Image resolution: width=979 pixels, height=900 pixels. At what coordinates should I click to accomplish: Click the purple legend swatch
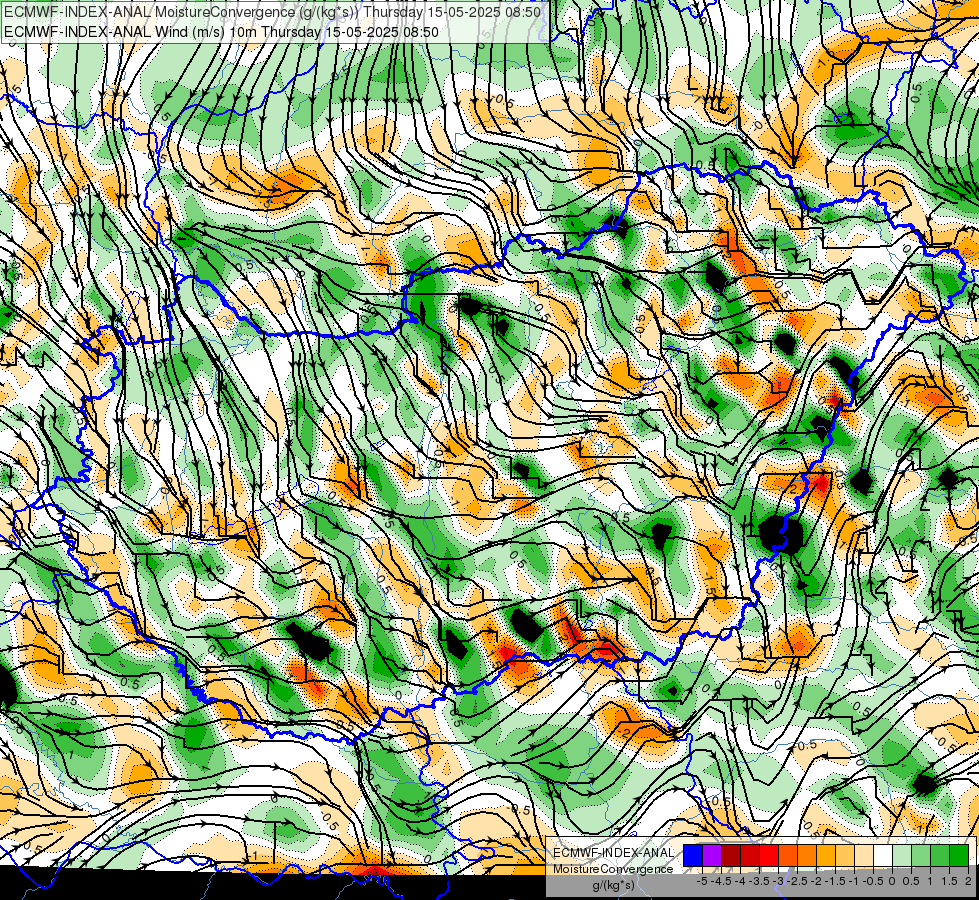point(712,855)
